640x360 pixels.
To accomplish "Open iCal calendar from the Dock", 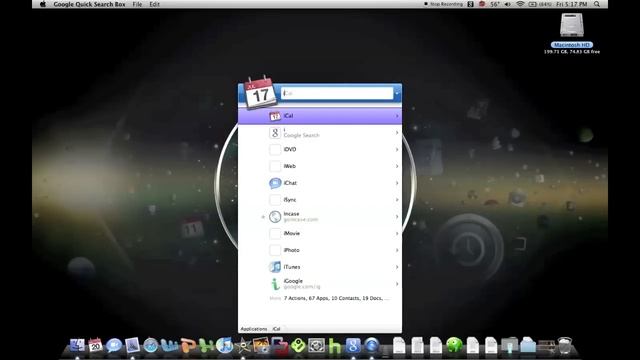I will 96,346.
